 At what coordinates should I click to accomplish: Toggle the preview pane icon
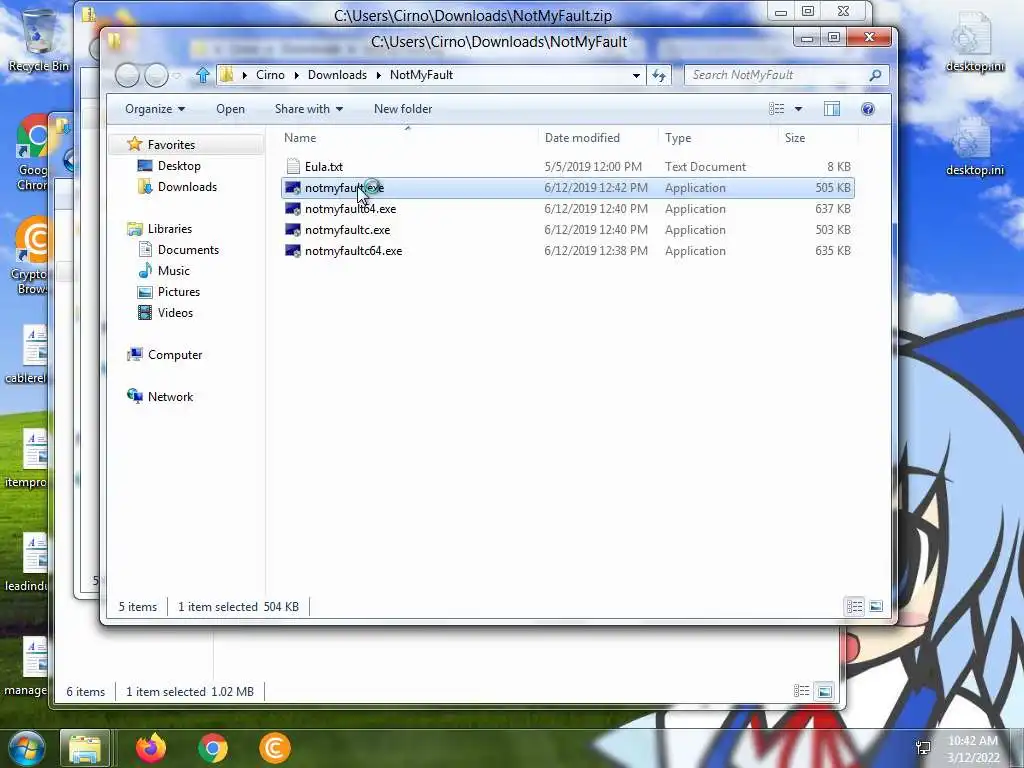(x=831, y=109)
